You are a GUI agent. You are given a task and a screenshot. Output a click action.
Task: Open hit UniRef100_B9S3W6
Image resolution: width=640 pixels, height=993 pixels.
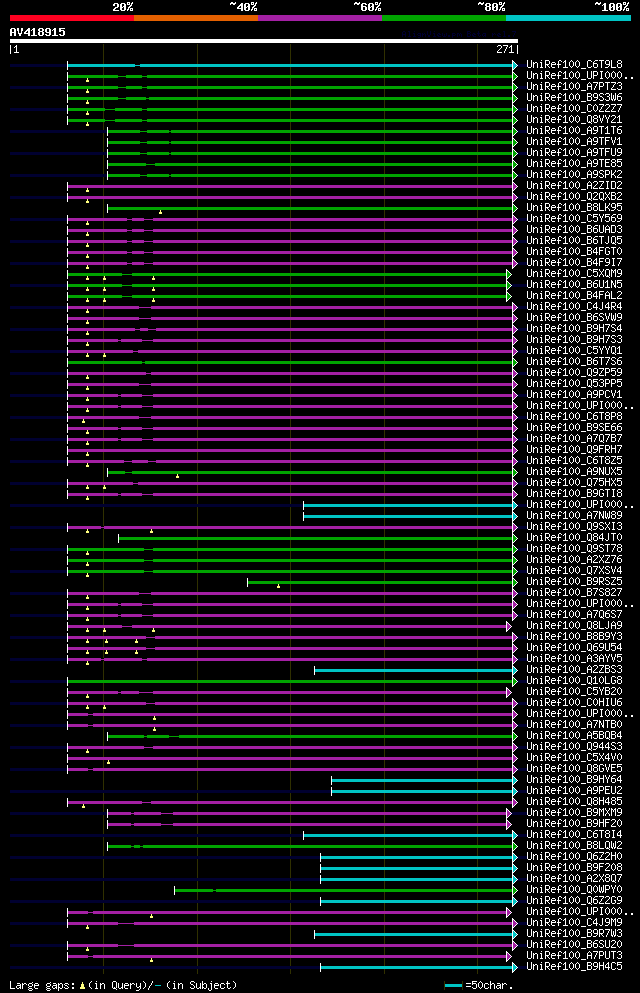coord(574,98)
